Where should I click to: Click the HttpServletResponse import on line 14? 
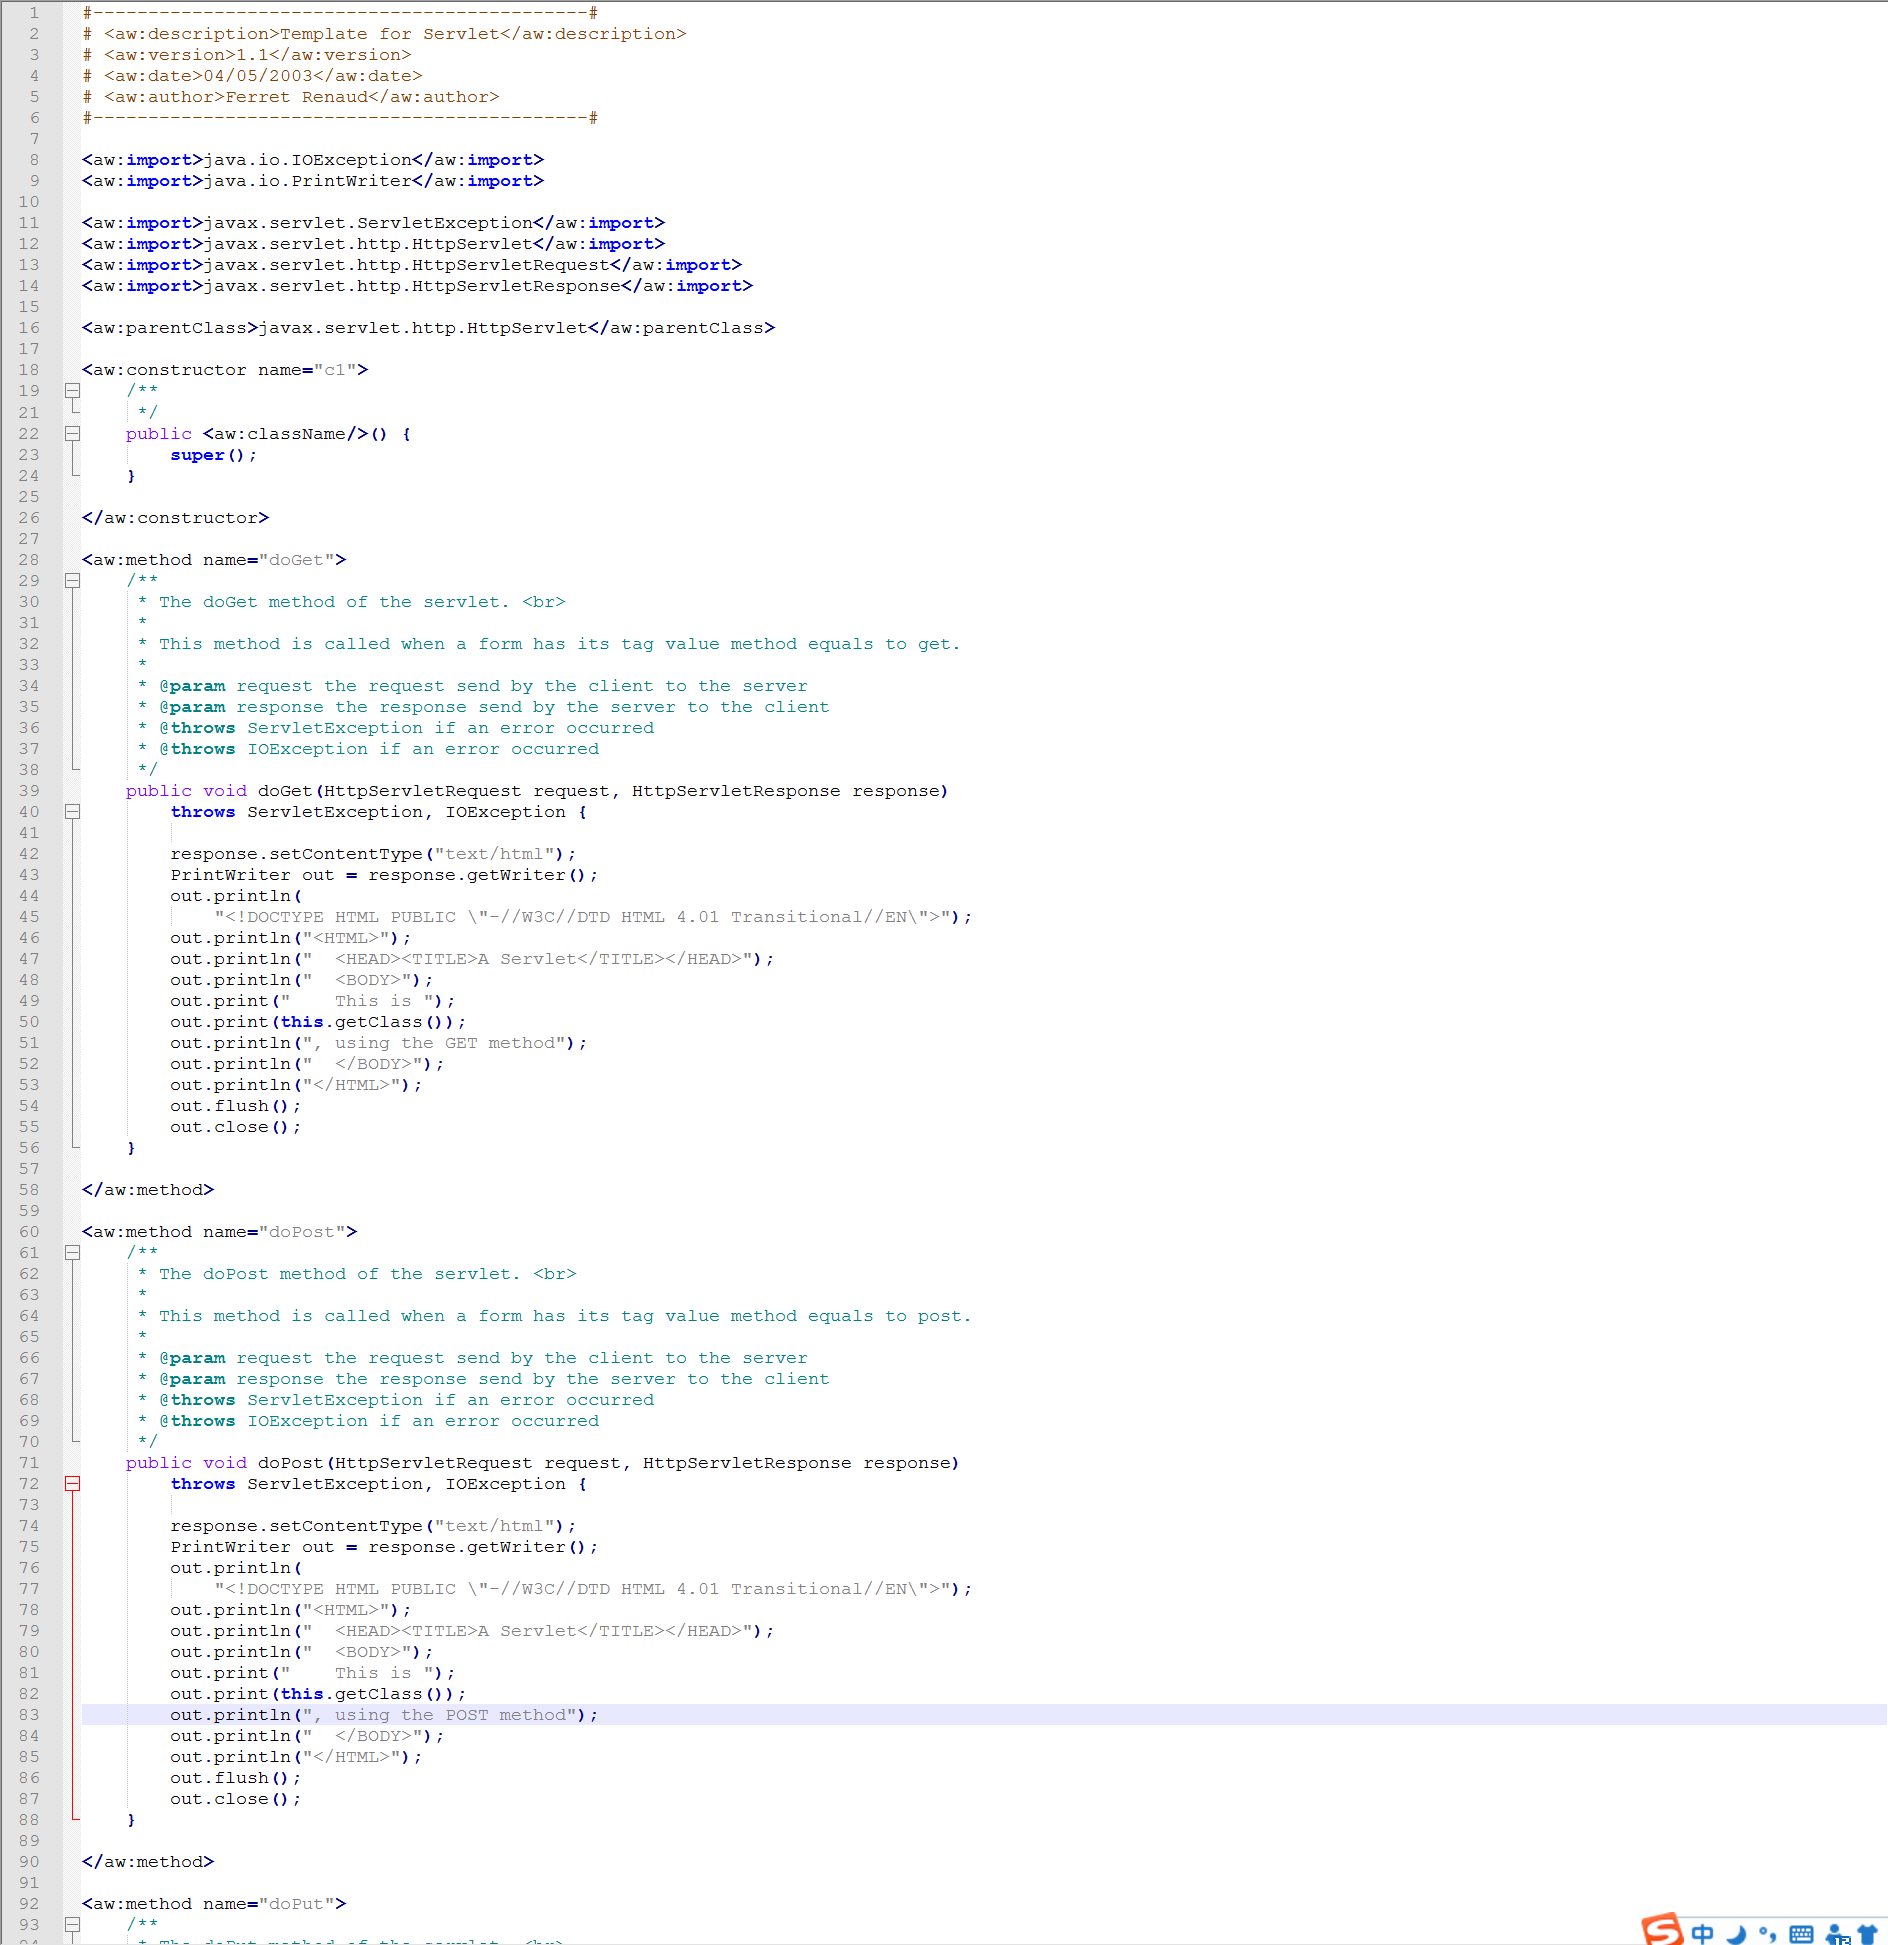[417, 286]
